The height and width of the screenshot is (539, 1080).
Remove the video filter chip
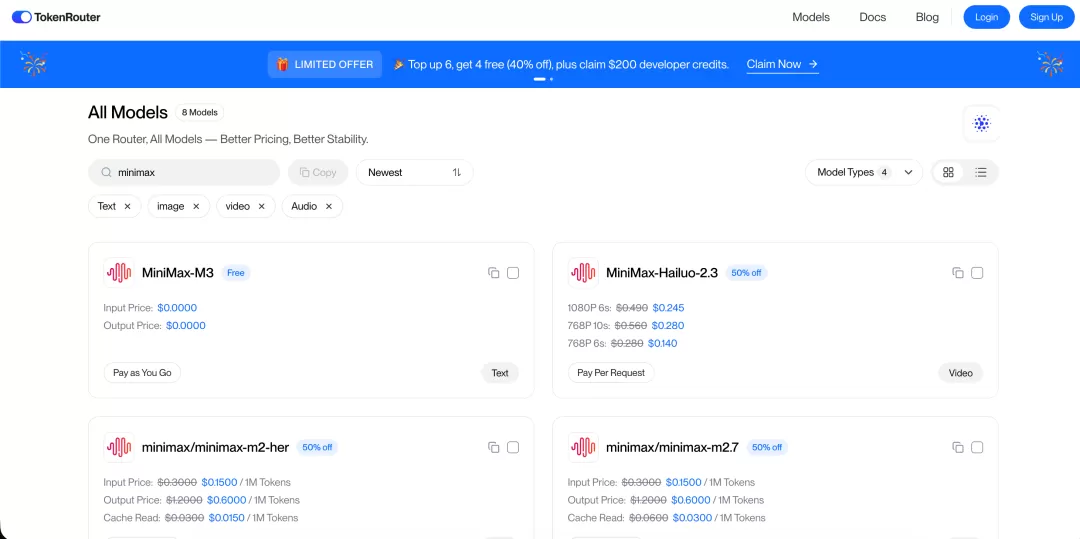pyautogui.click(x=262, y=207)
